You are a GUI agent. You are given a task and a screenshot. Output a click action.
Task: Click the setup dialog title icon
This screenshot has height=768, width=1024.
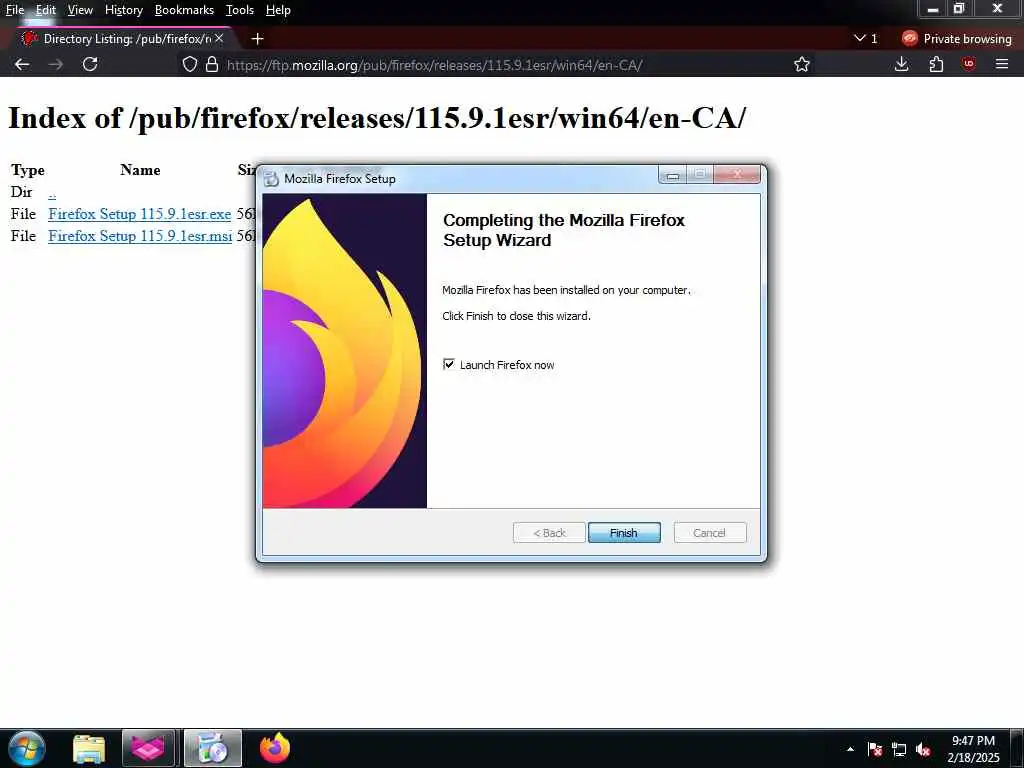point(271,178)
